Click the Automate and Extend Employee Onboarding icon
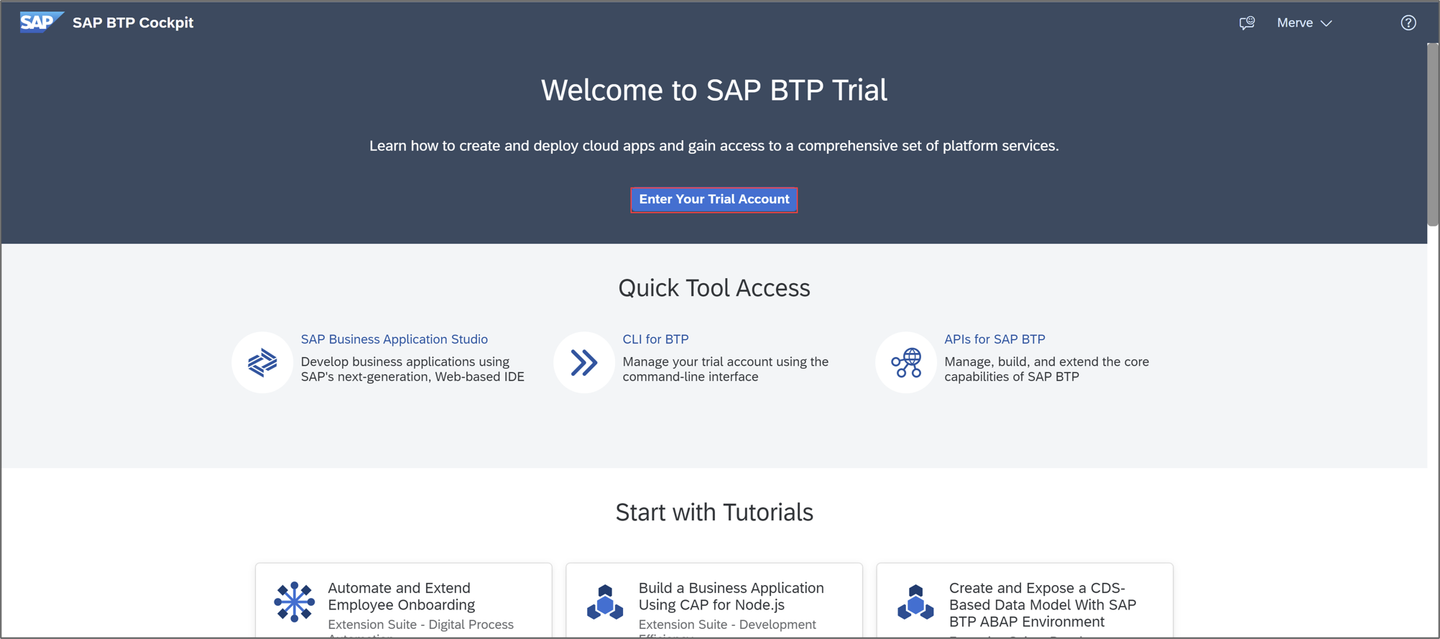This screenshot has height=639, width=1440. (x=294, y=602)
